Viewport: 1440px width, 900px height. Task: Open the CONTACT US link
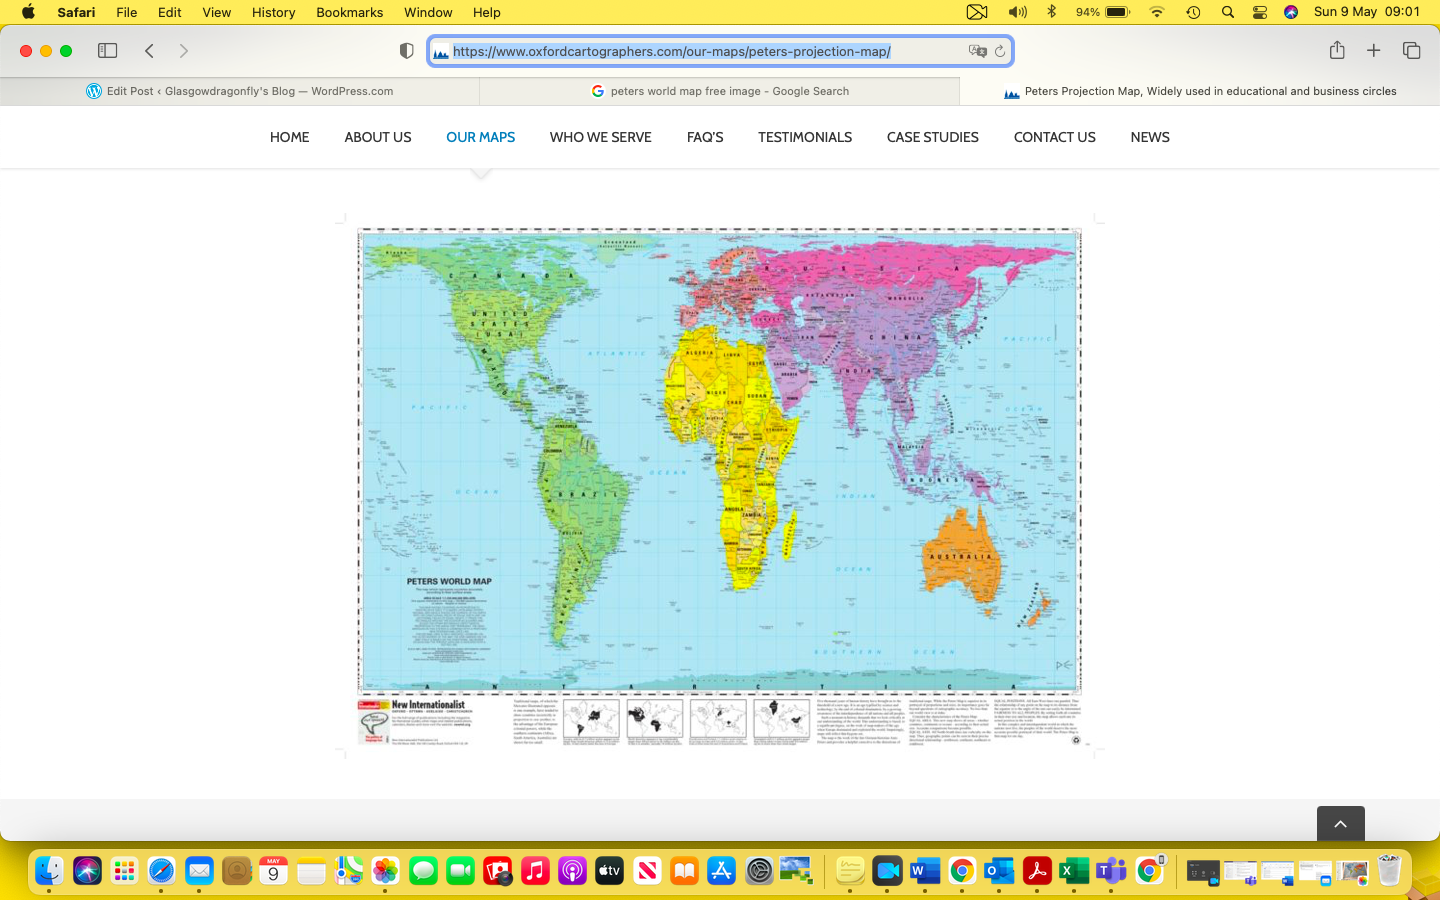pyautogui.click(x=1054, y=137)
